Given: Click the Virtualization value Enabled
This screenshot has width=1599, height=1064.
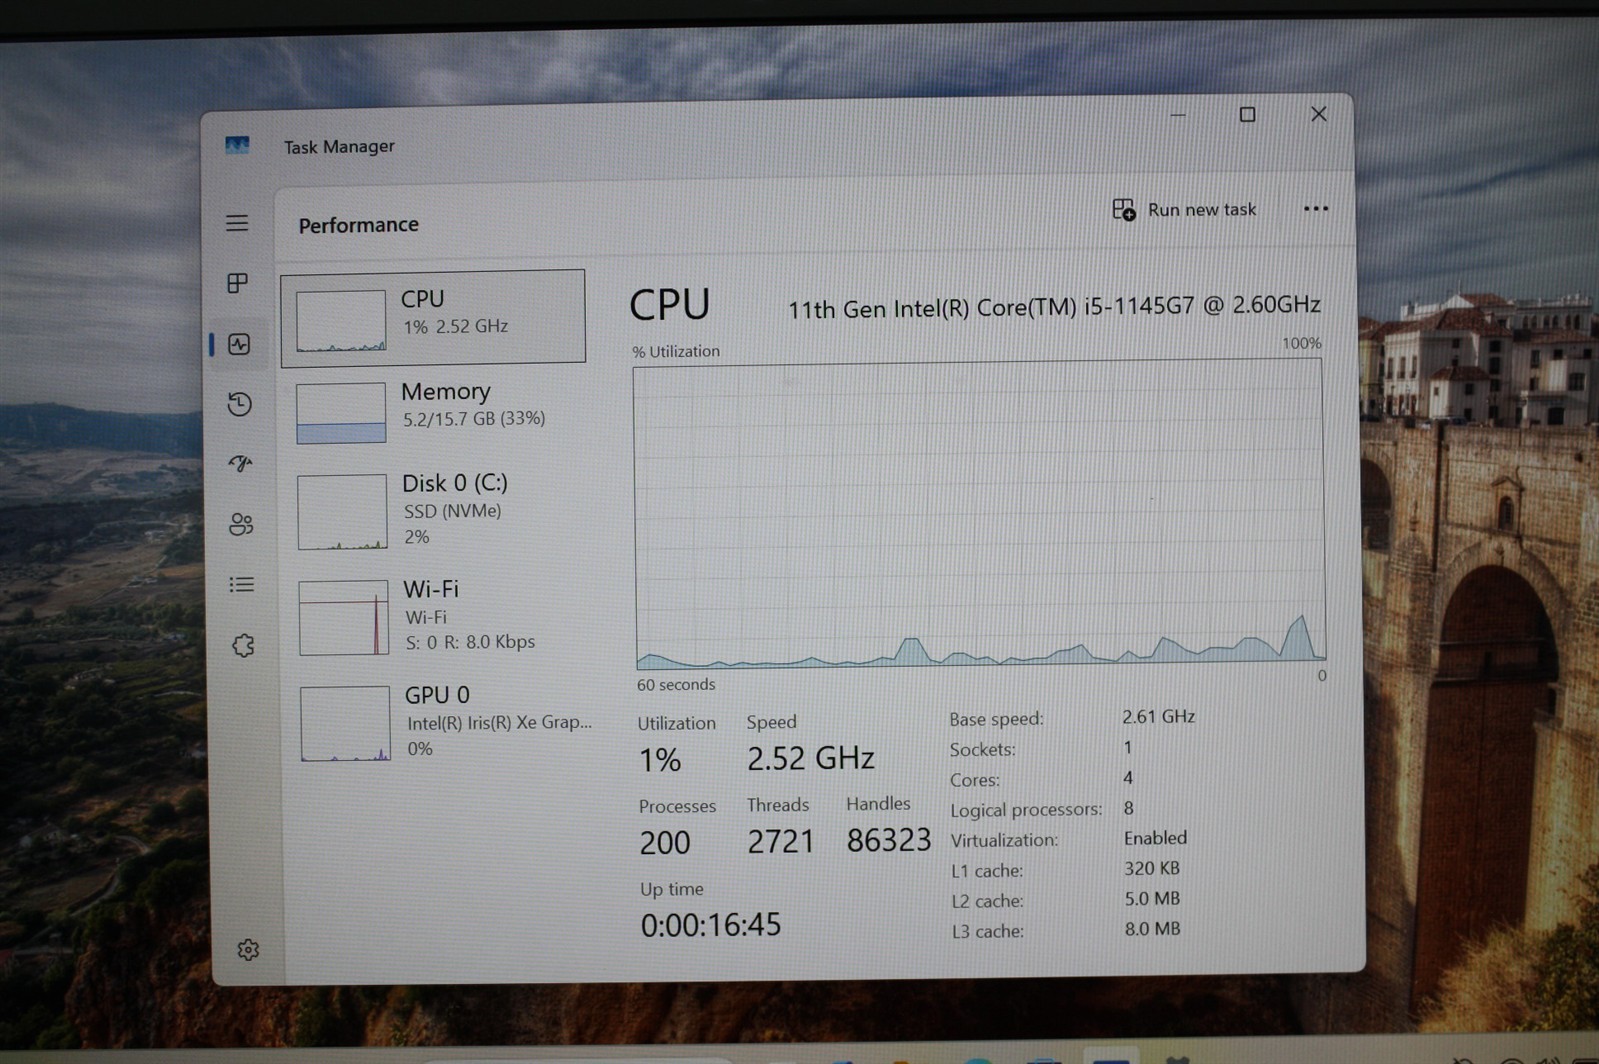Looking at the screenshot, I should point(1155,838).
